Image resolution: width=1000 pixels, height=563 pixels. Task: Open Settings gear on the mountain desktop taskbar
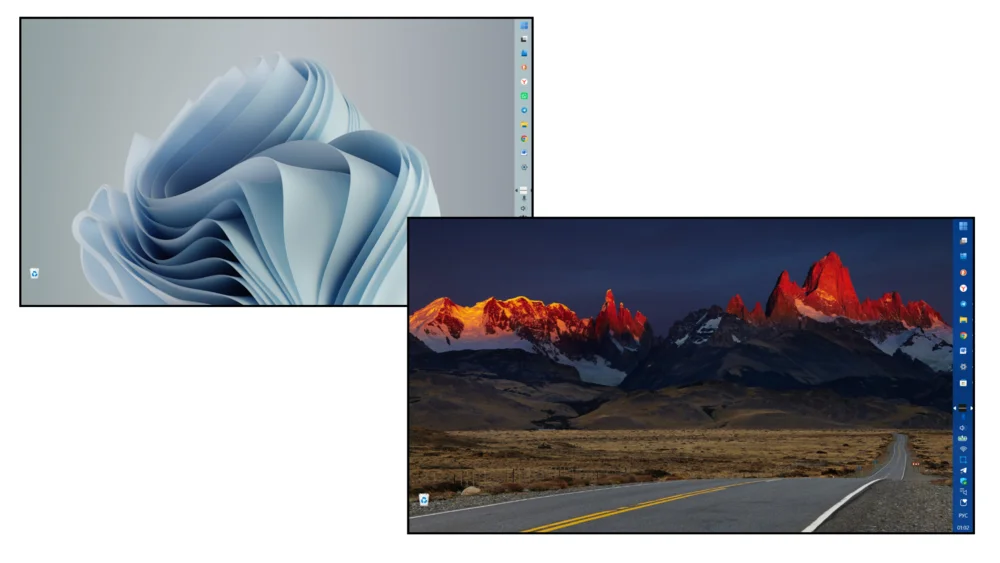tap(963, 367)
